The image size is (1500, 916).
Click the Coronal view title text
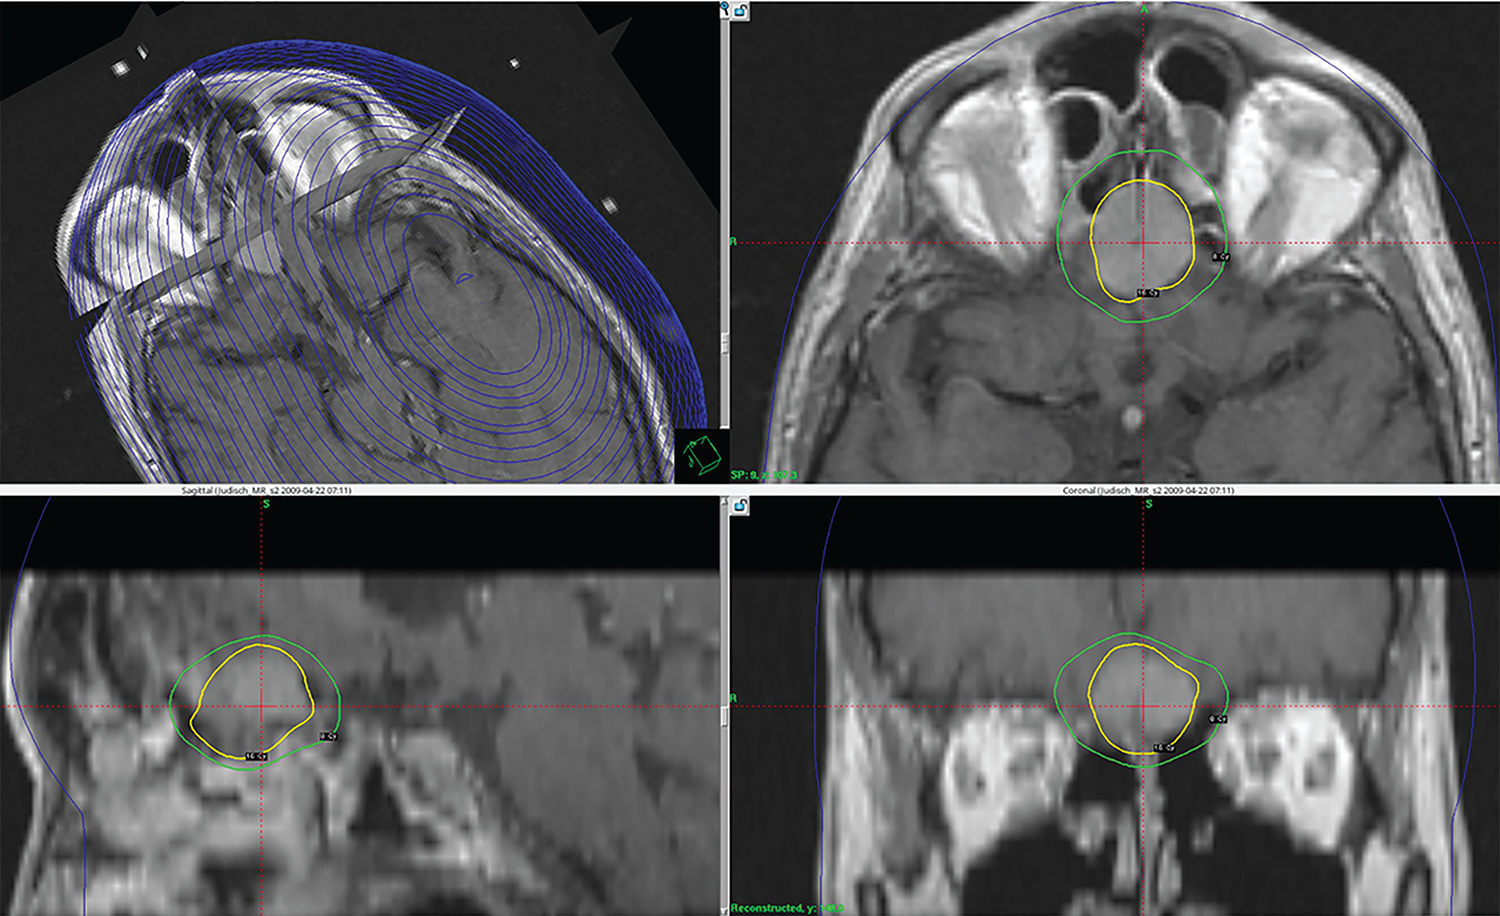click(1148, 490)
